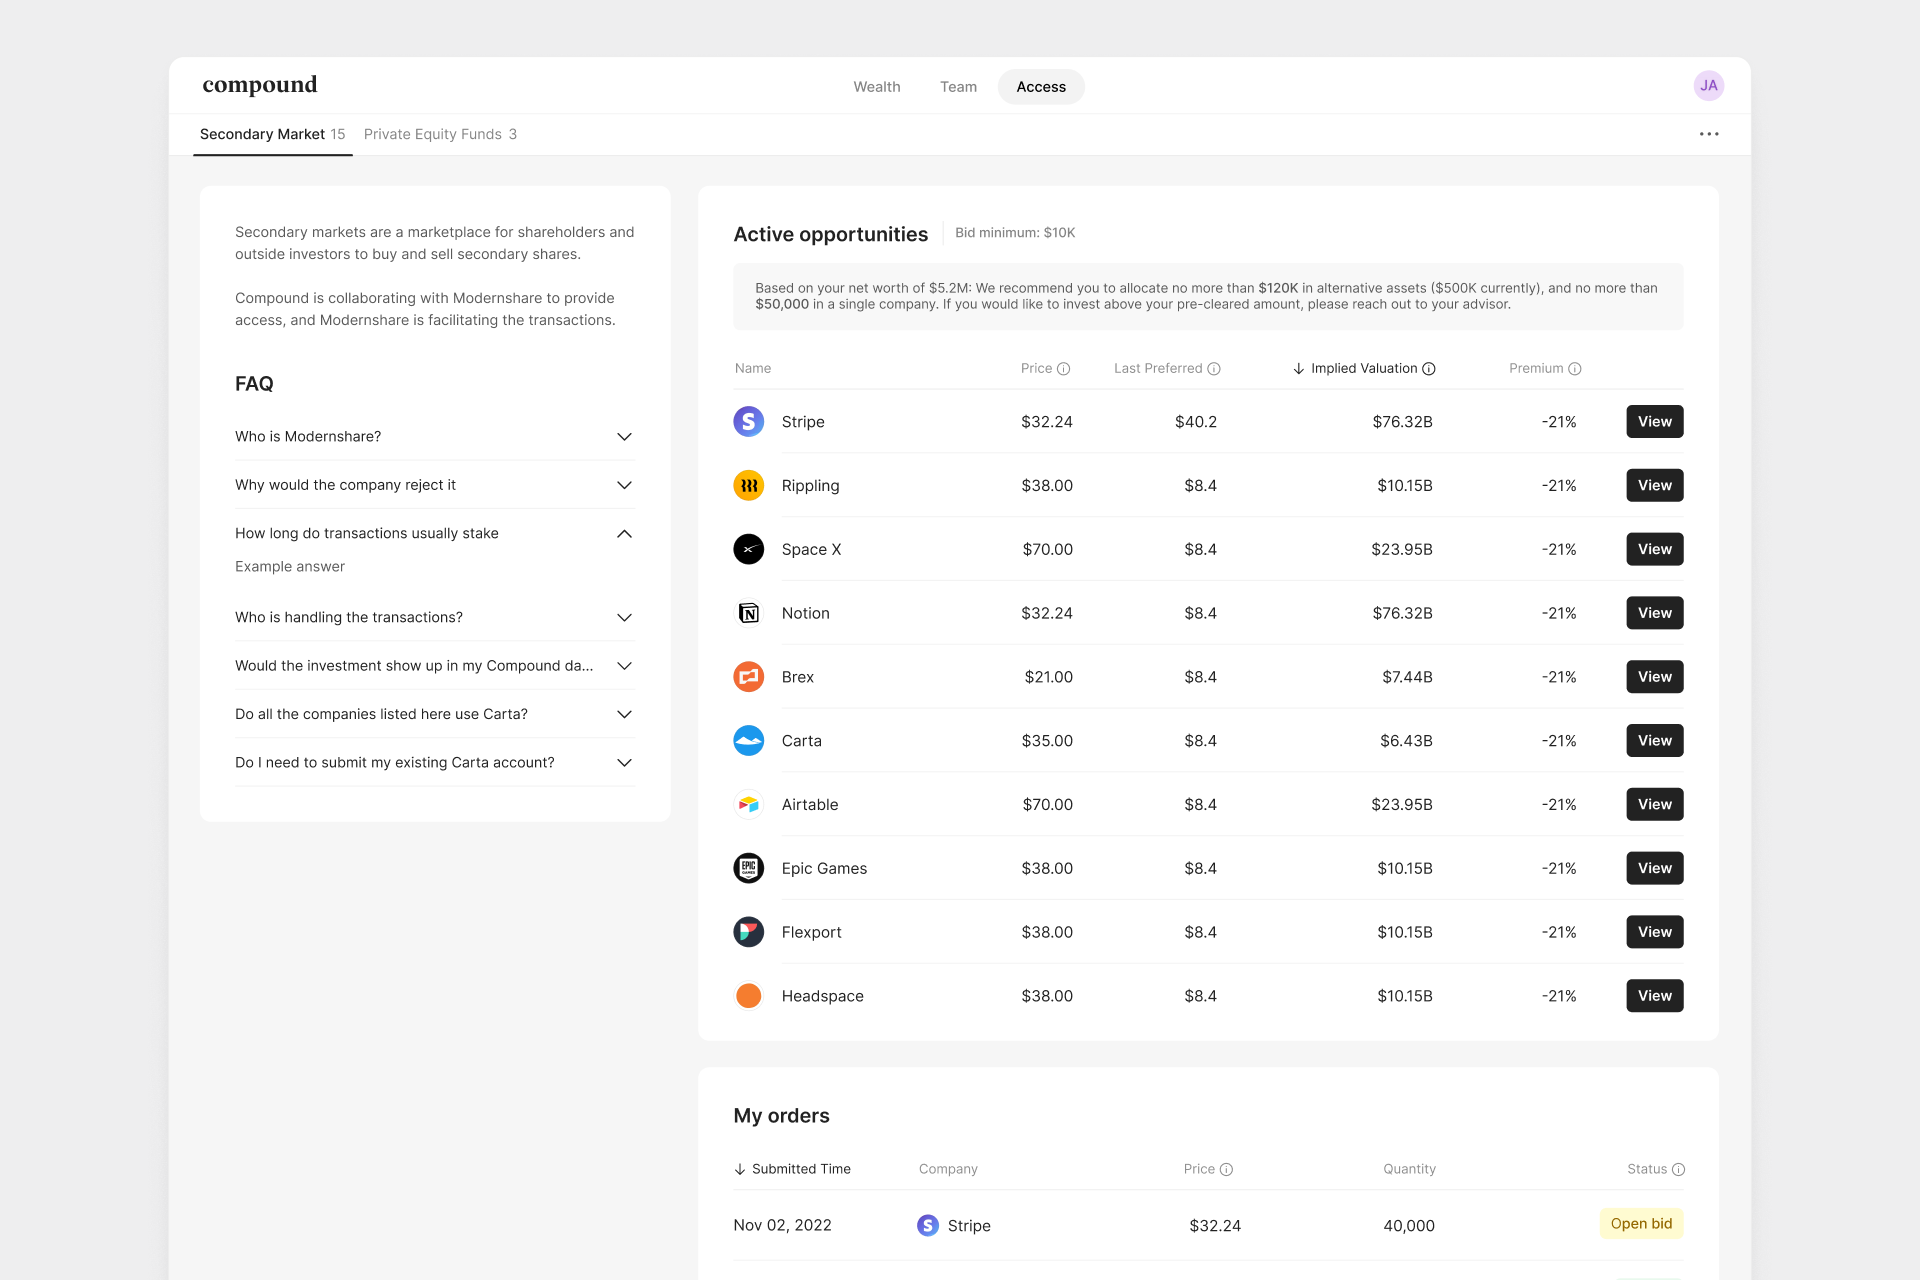Click the Epic Games logo icon
Image resolution: width=1920 pixels, height=1280 pixels.
click(748, 868)
